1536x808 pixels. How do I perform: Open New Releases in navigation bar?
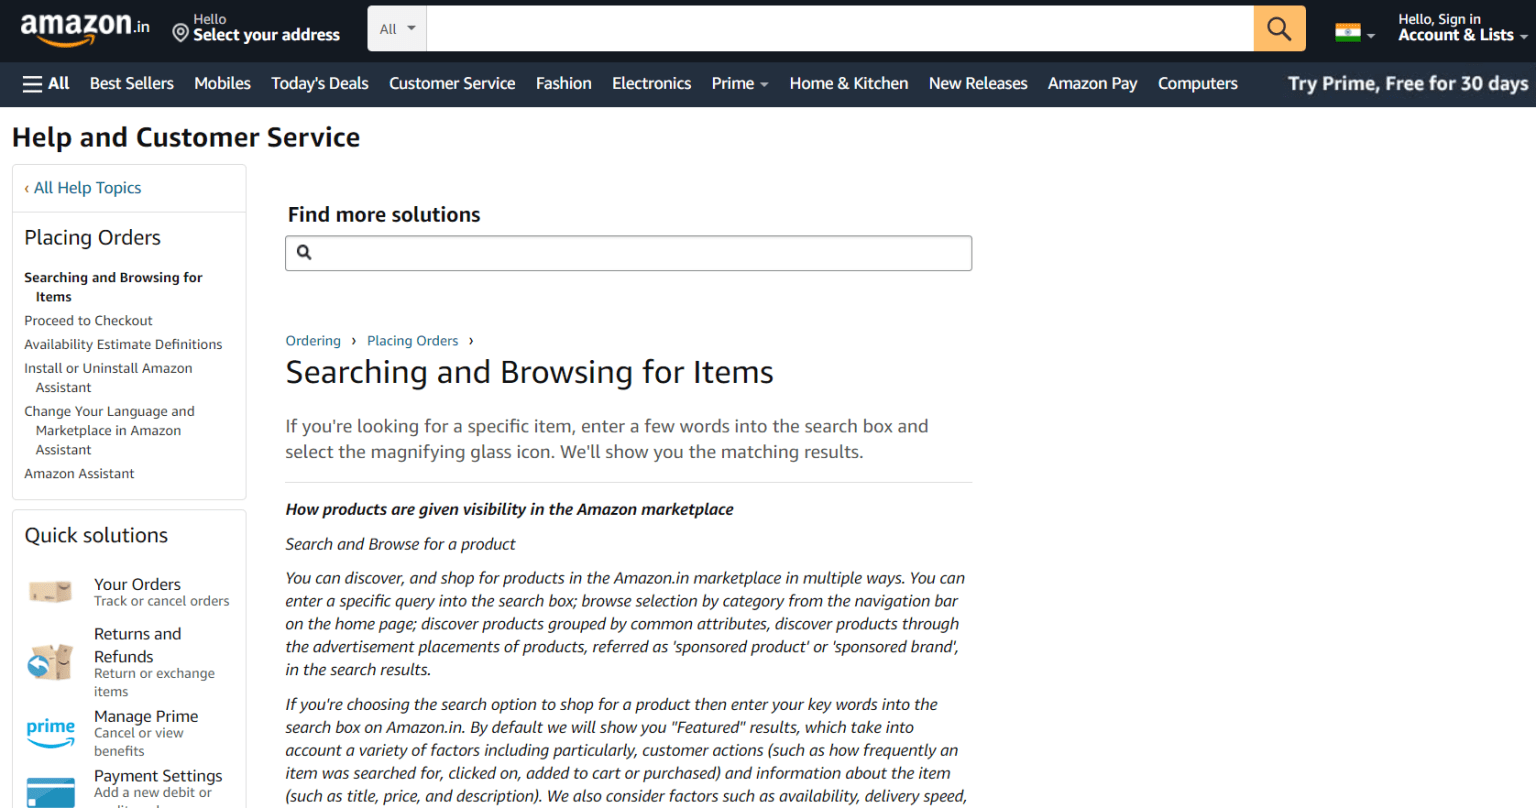(978, 84)
